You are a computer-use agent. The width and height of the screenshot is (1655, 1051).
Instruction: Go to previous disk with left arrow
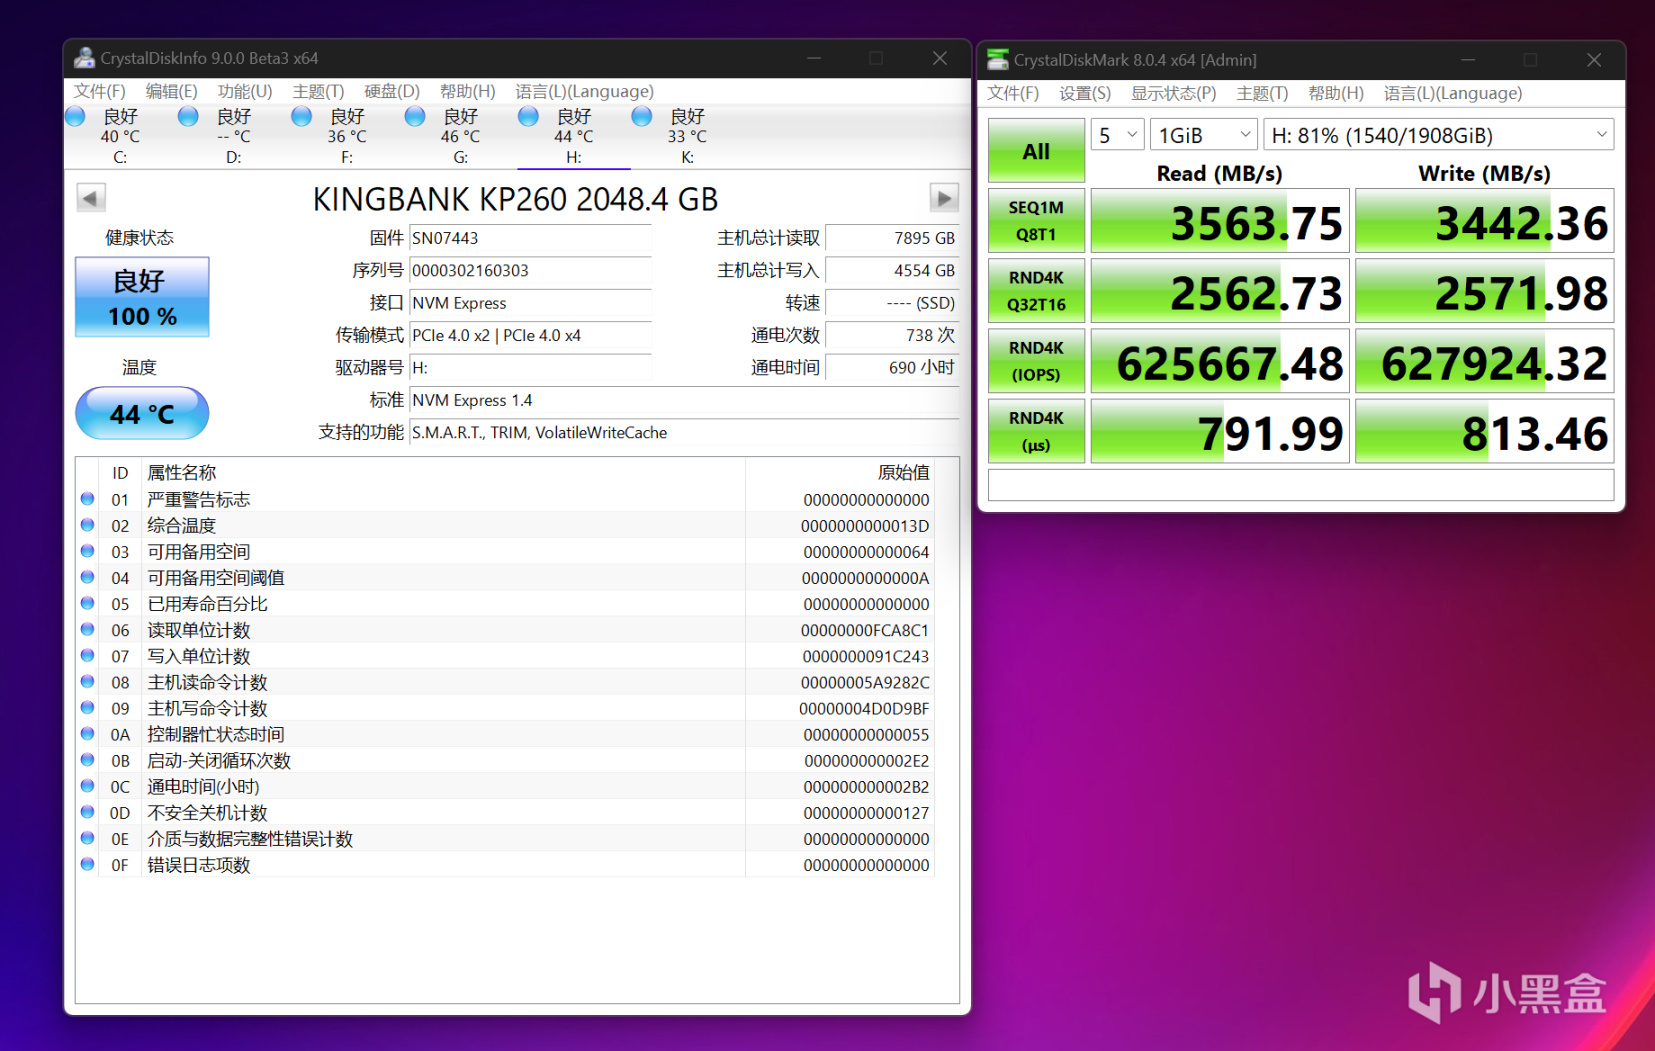91,198
